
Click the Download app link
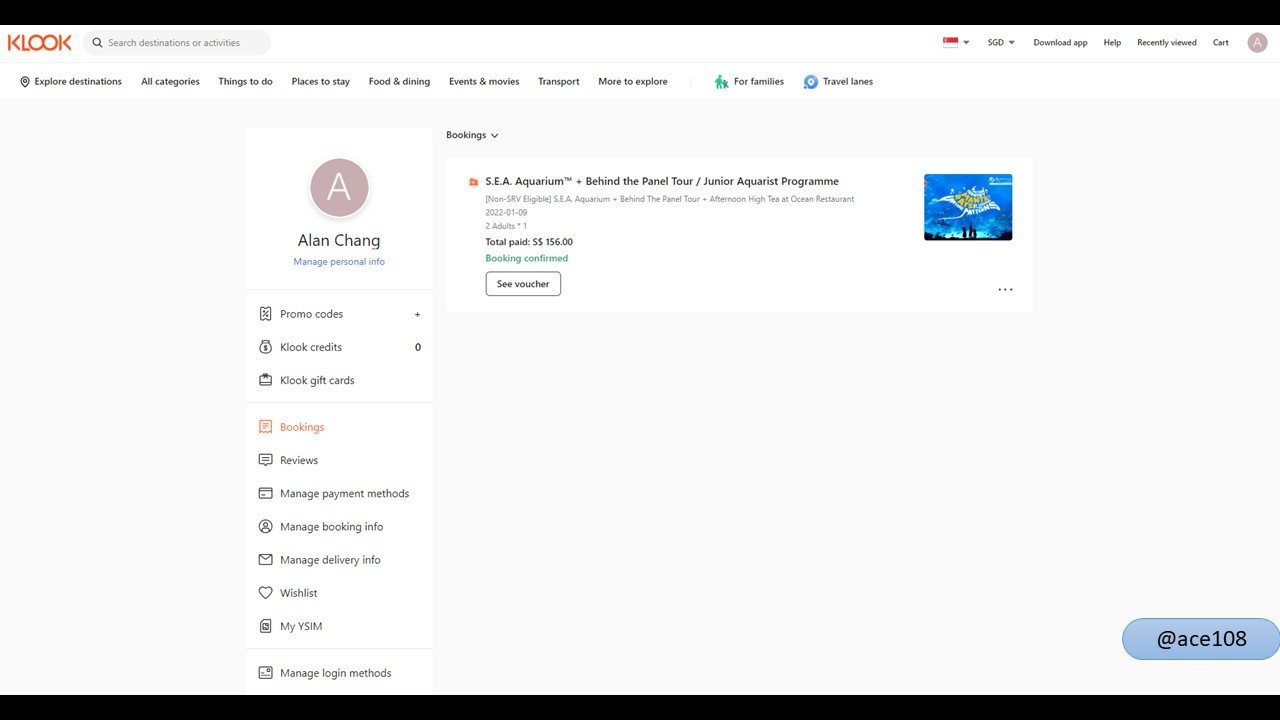(1060, 43)
